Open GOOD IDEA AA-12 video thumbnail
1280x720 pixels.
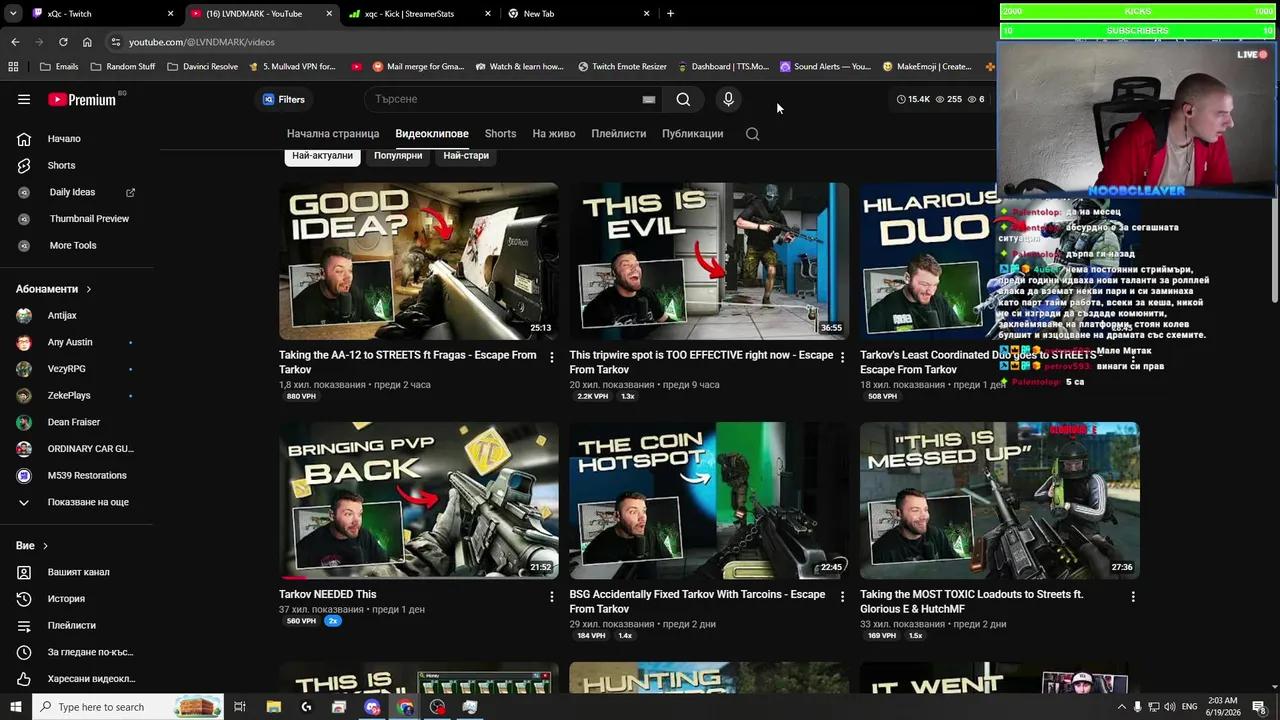tap(419, 261)
